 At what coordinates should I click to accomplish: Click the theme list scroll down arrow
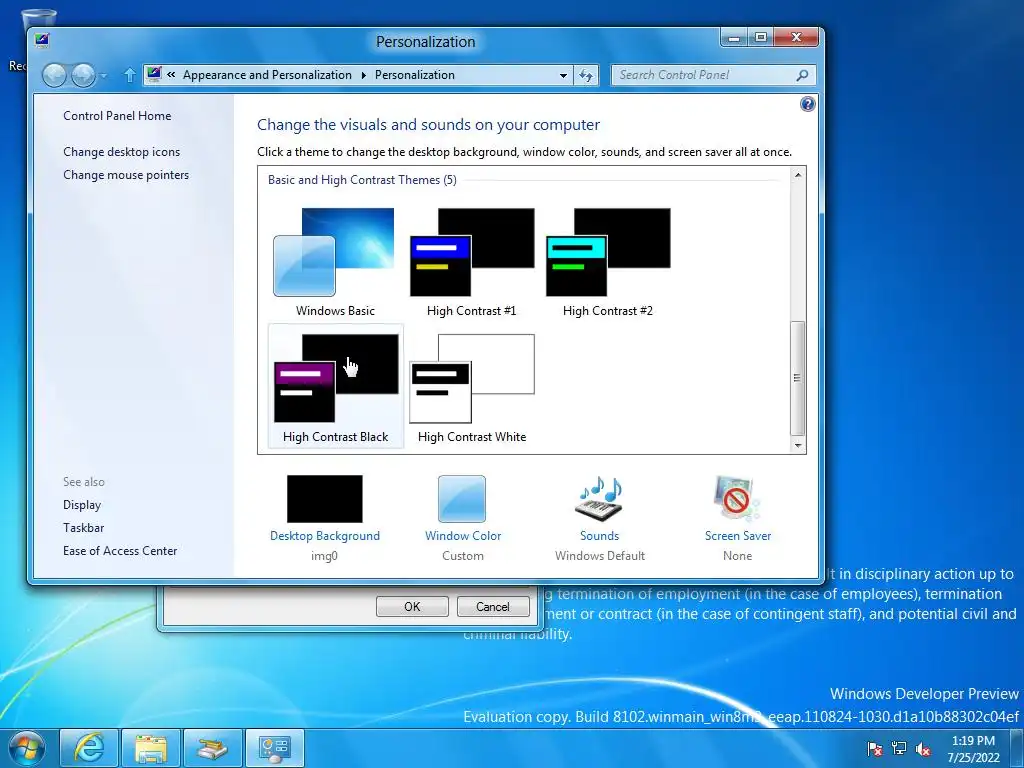point(797,445)
